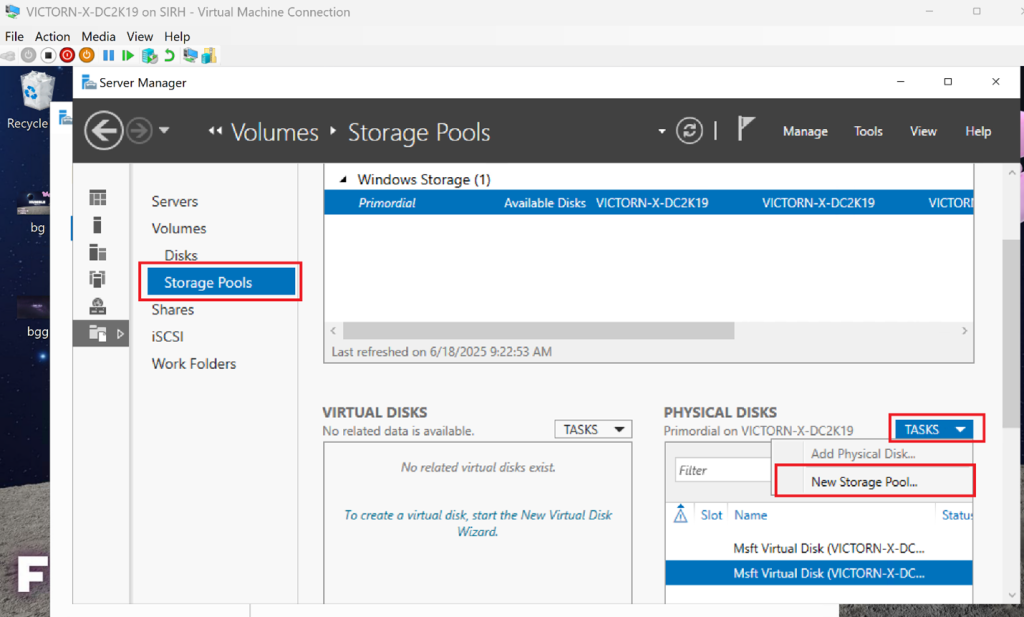Image resolution: width=1024 pixels, height=617 pixels.
Task: Refresh Server Manager with the circular arrows icon
Action: (689, 131)
